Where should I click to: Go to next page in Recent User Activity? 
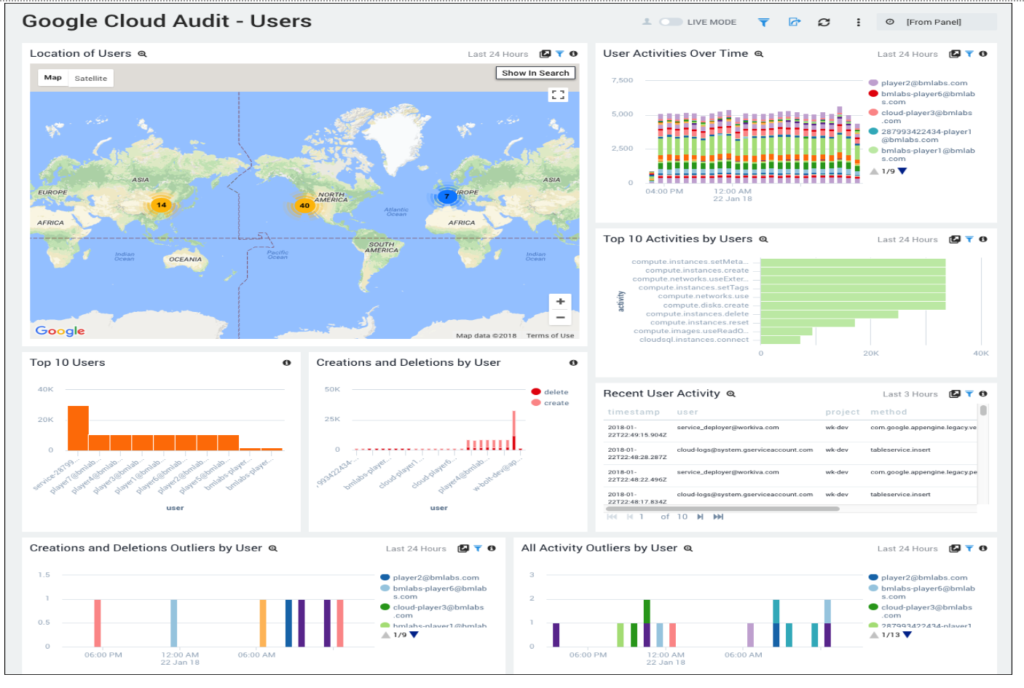coord(700,517)
